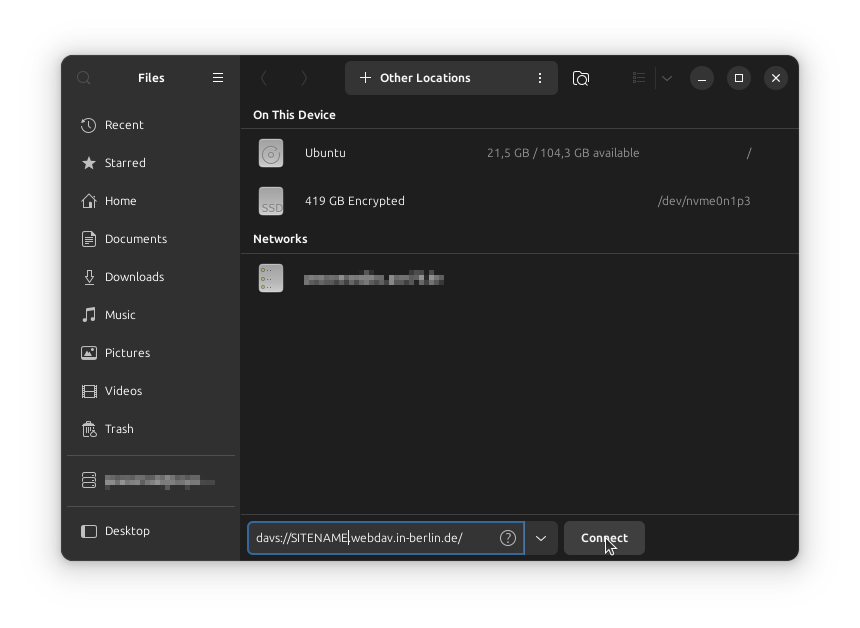Click the search folder icon in toolbar
Image resolution: width=860 pixels, height=628 pixels.
pyautogui.click(x=581, y=78)
